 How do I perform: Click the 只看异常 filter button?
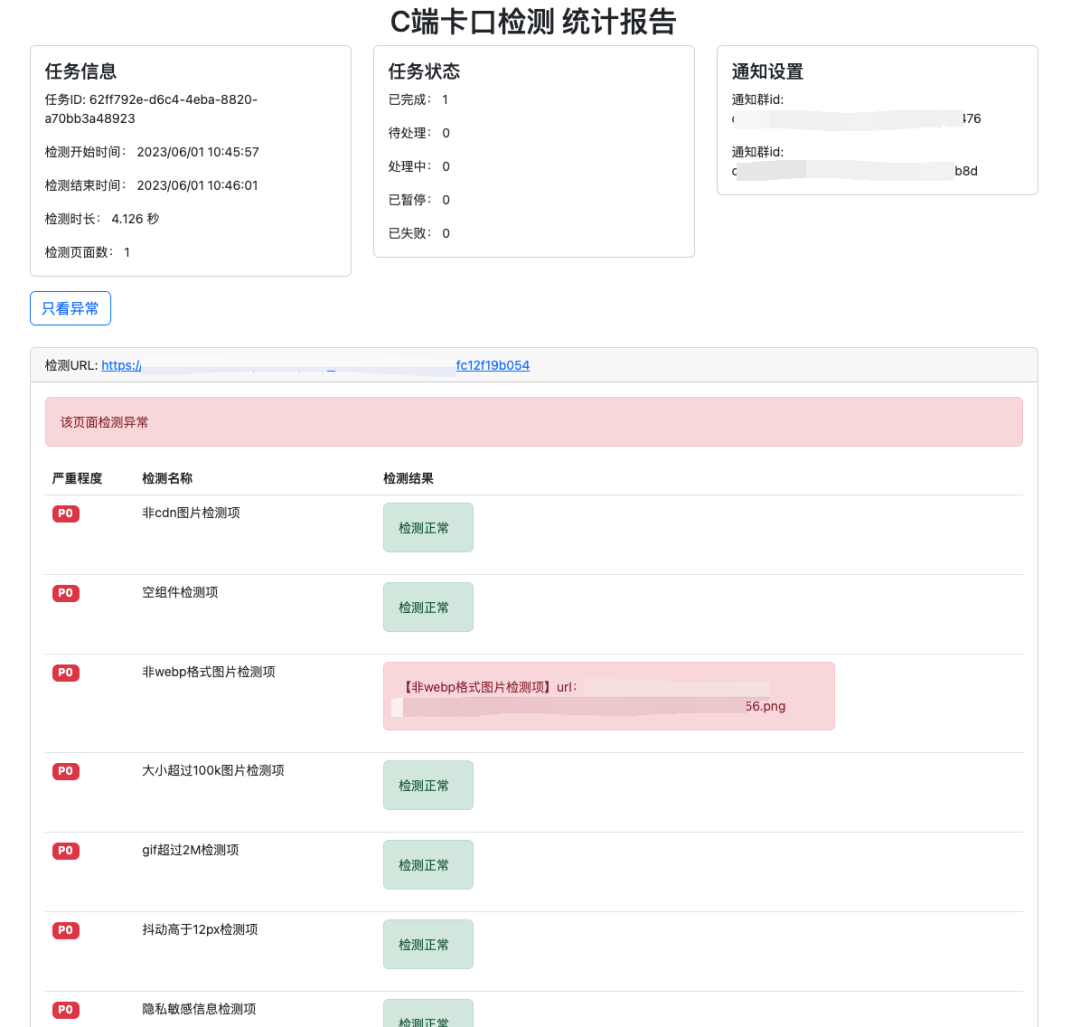70,309
